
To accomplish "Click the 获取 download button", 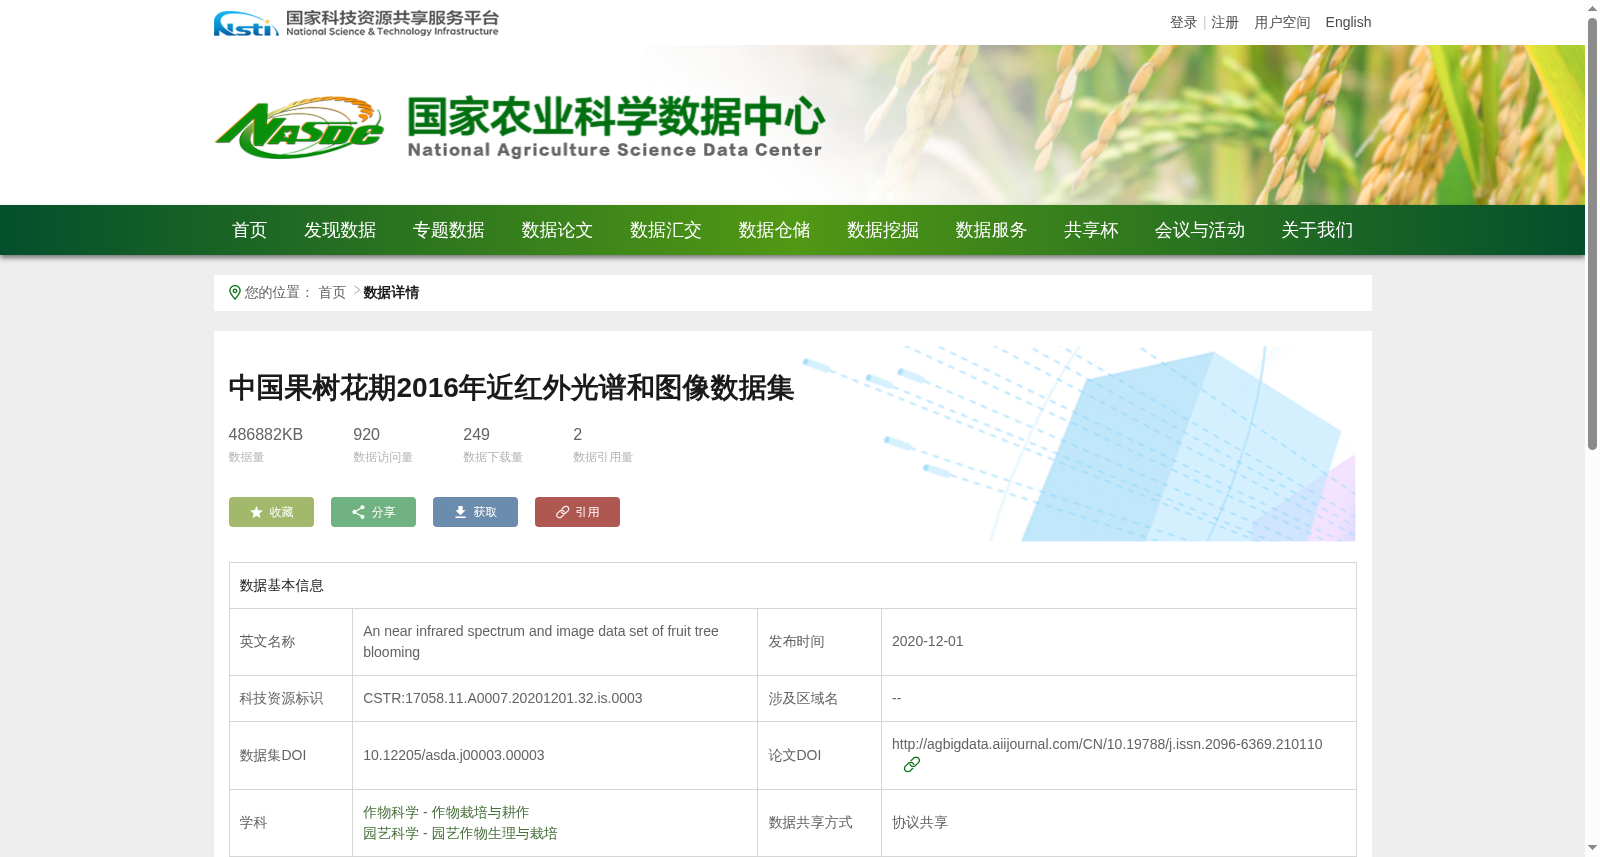I will coord(475,512).
